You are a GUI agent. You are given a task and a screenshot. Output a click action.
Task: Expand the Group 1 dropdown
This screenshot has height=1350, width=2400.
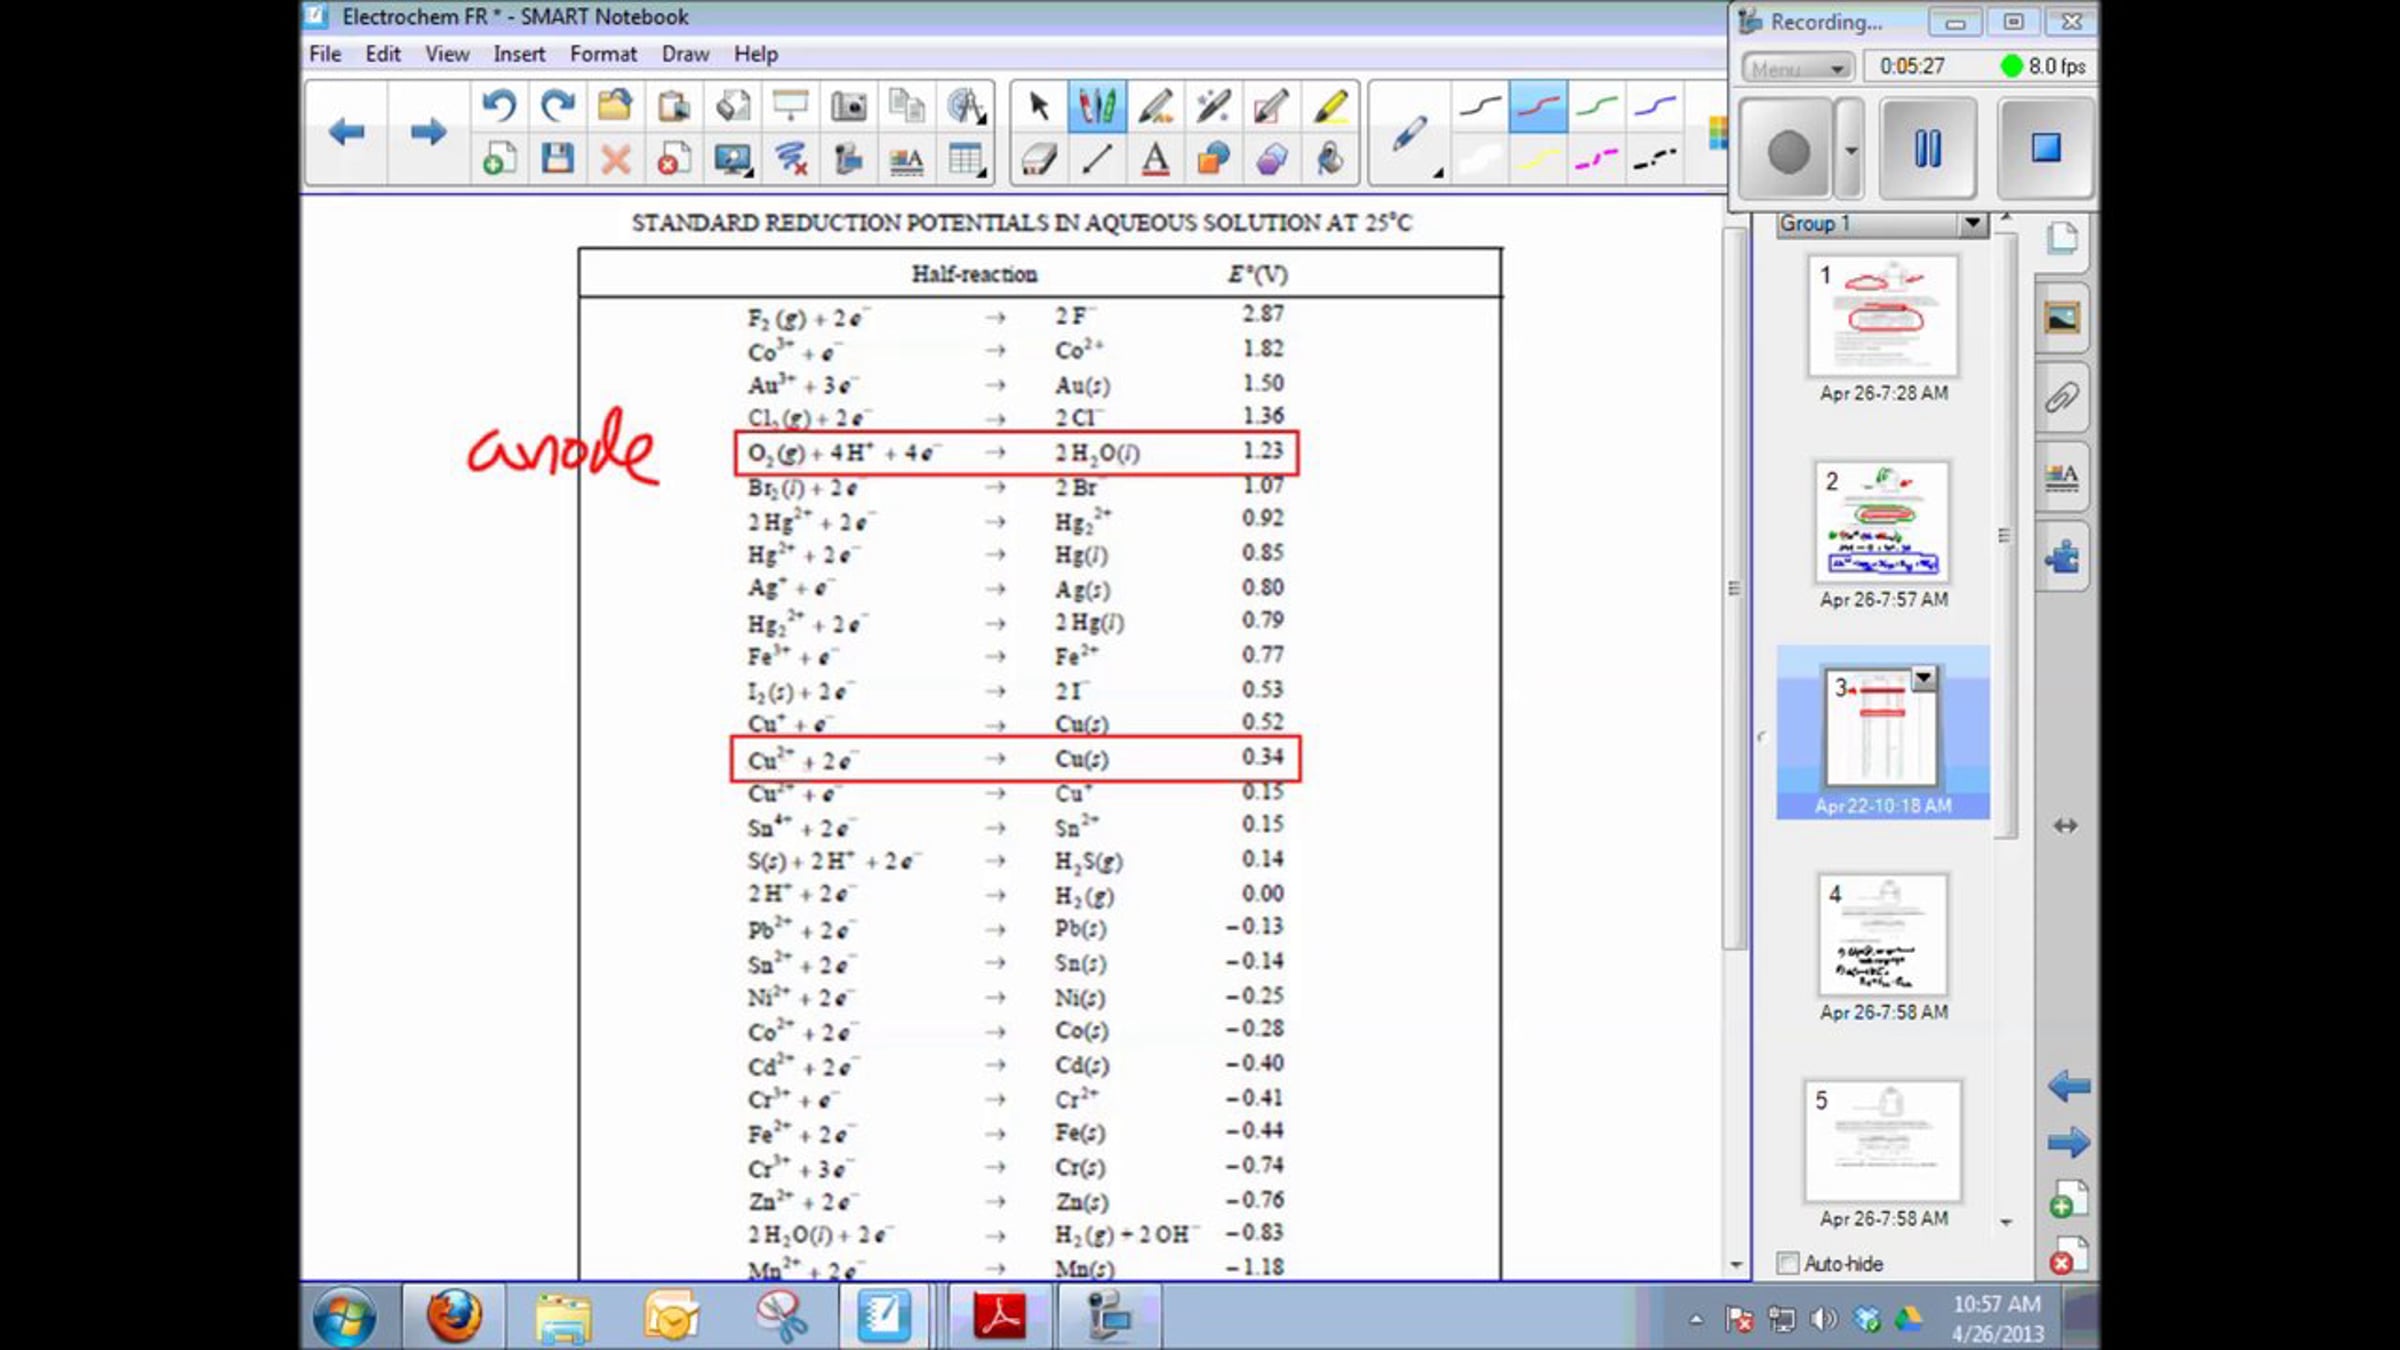(1971, 223)
